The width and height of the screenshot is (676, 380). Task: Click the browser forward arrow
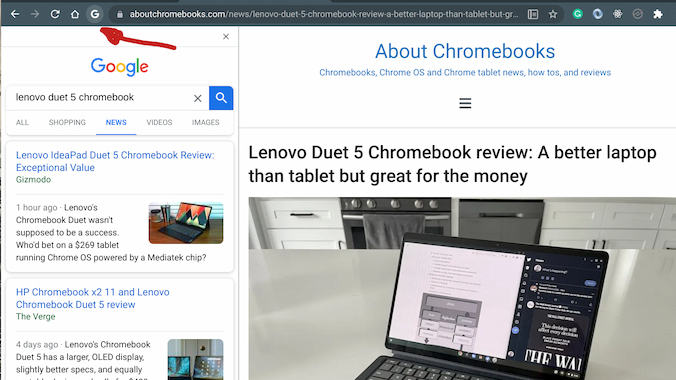coord(35,14)
